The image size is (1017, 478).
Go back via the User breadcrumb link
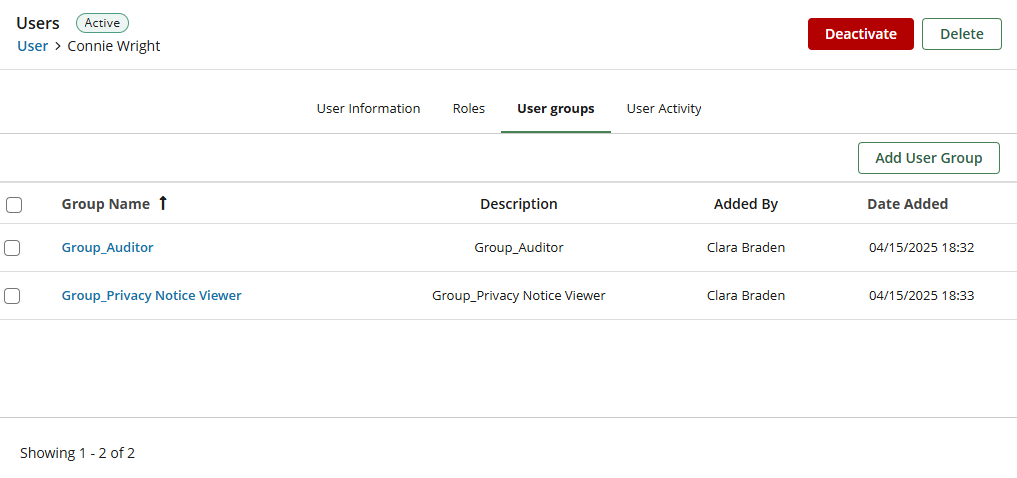[x=32, y=46]
